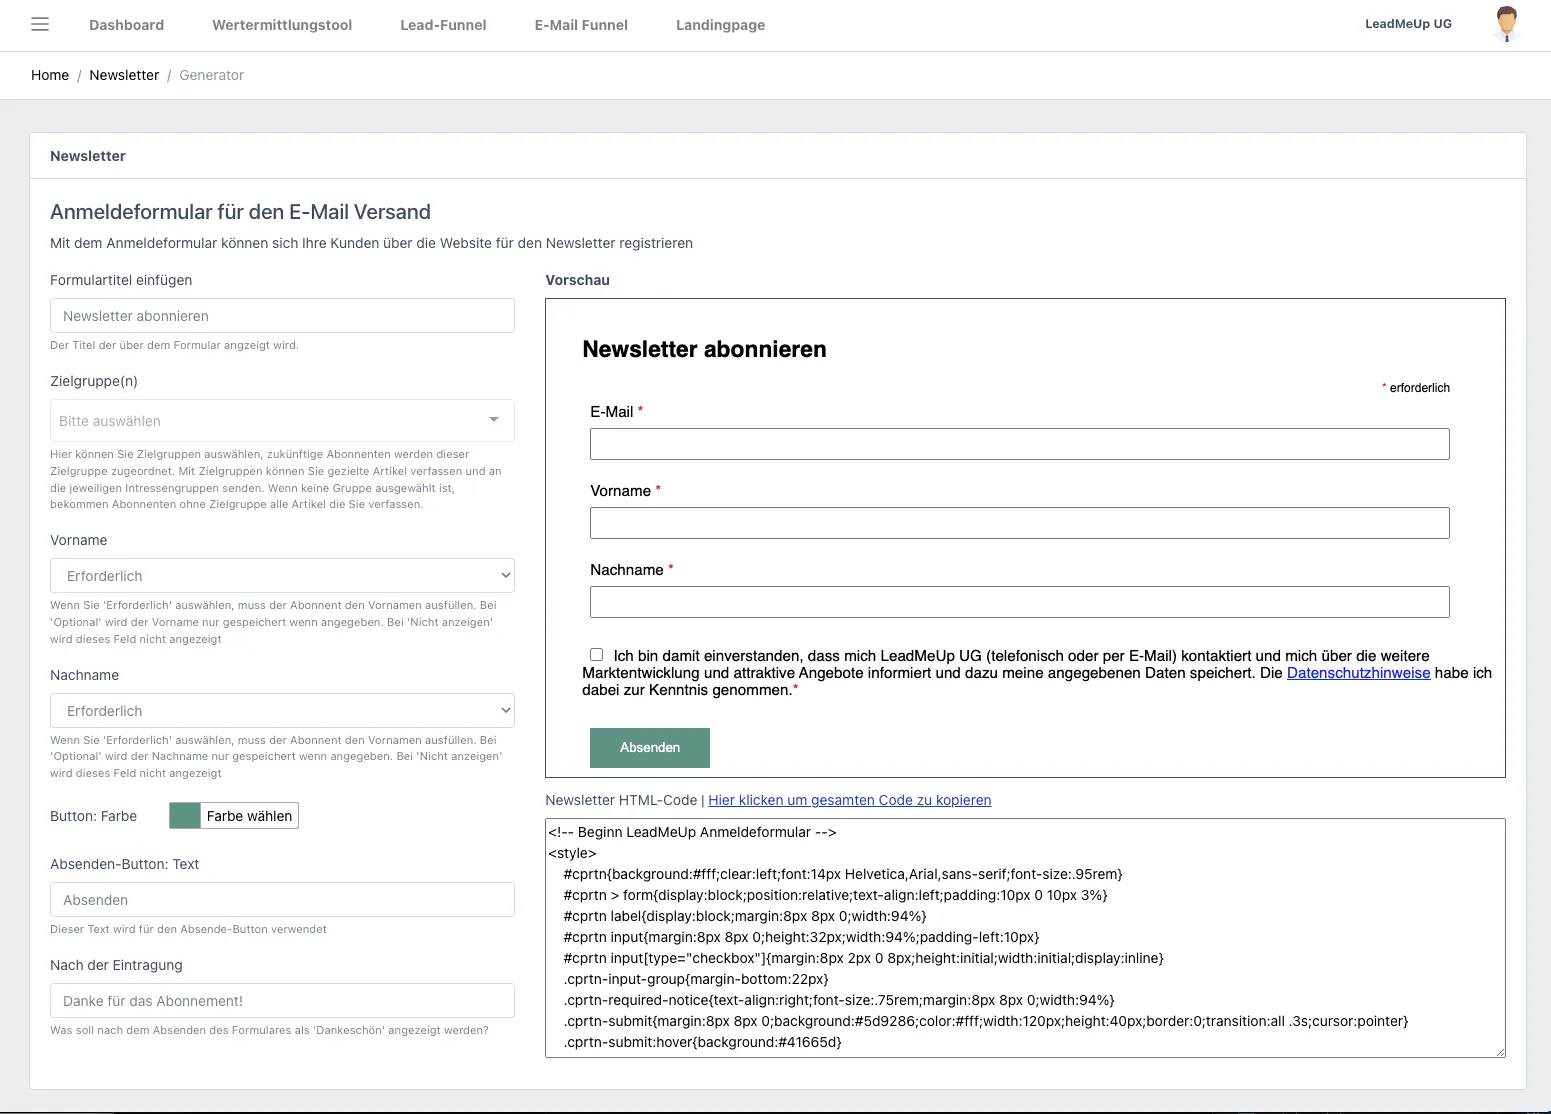Go to the Dashboard menu item
The height and width of the screenshot is (1114, 1551).
pyautogui.click(x=126, y=25)
